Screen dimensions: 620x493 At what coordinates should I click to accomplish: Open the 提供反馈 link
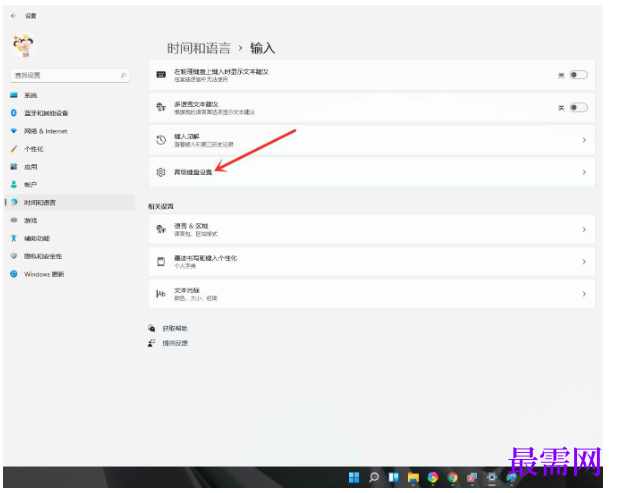coord(175,343)
